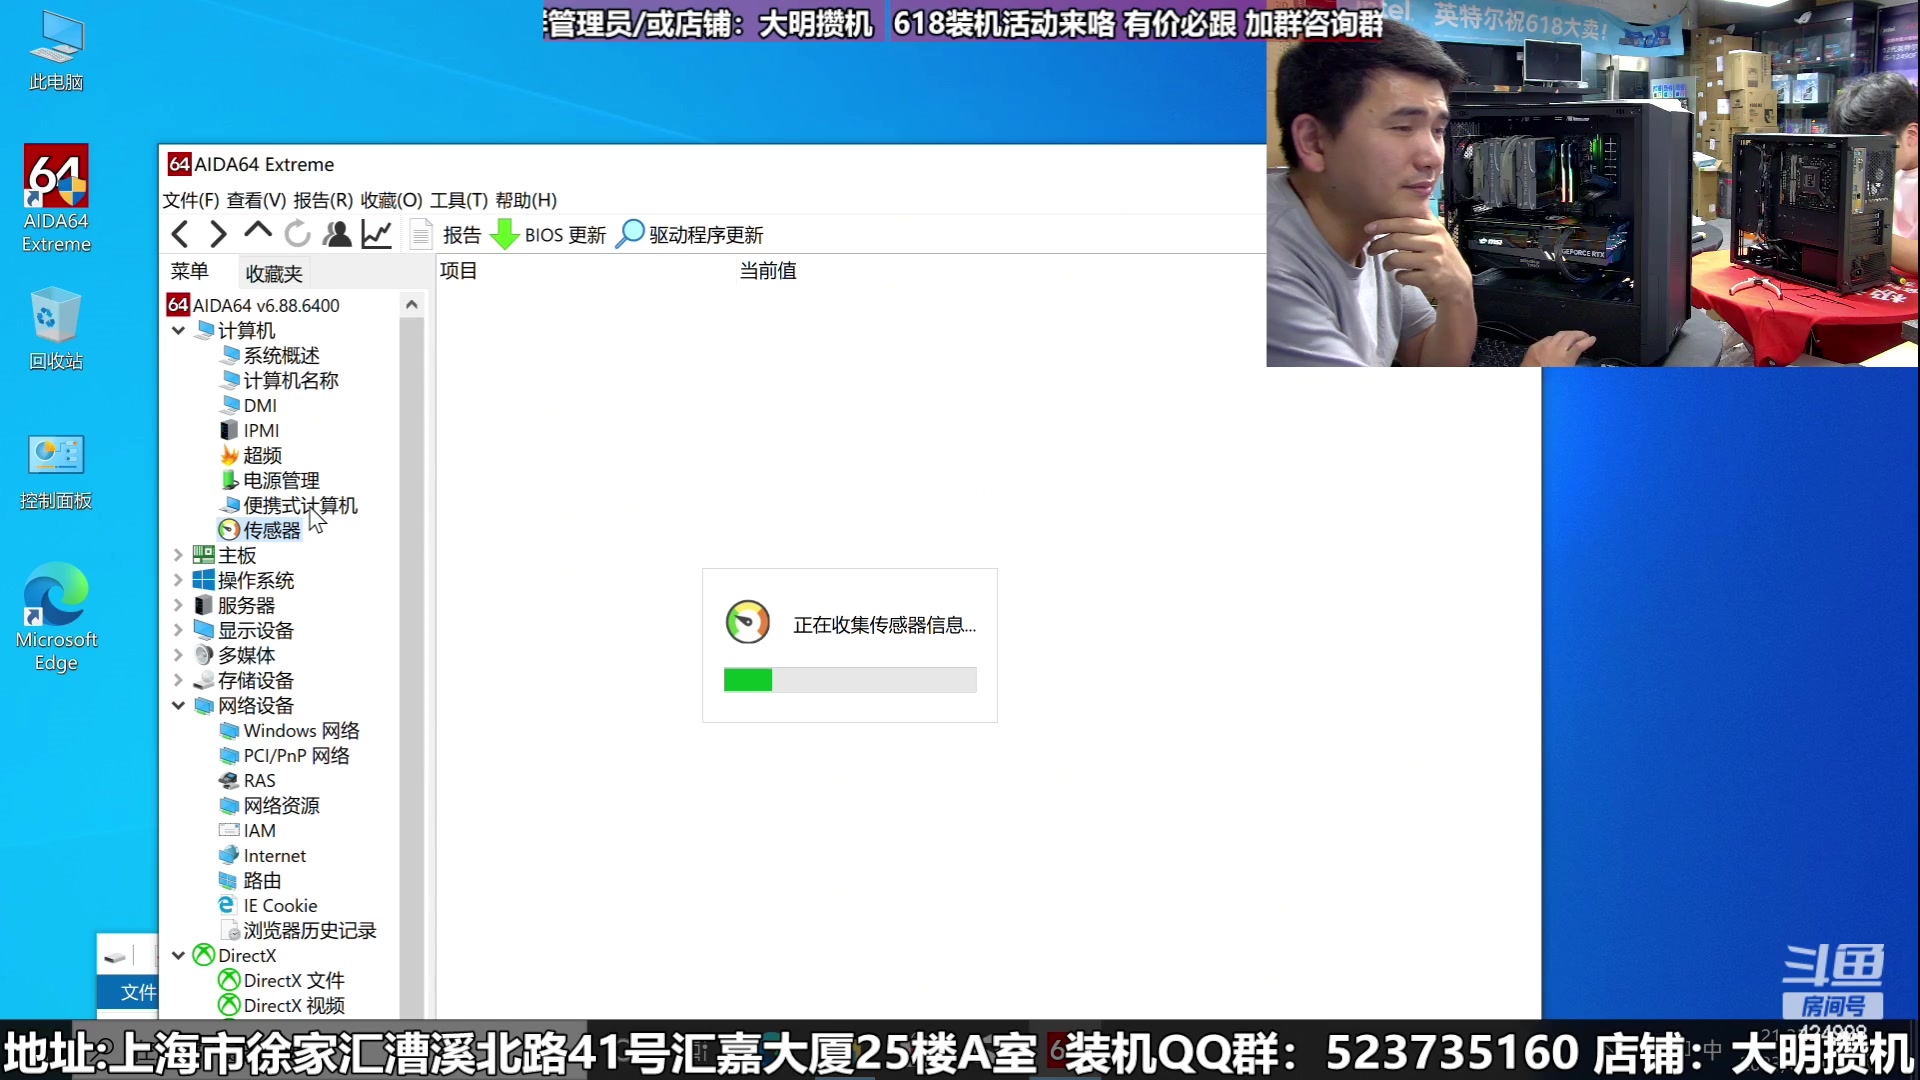Open the 帮助(H) menu
The width and height of the screenshot is (1920, 1080).
point(526,200)
